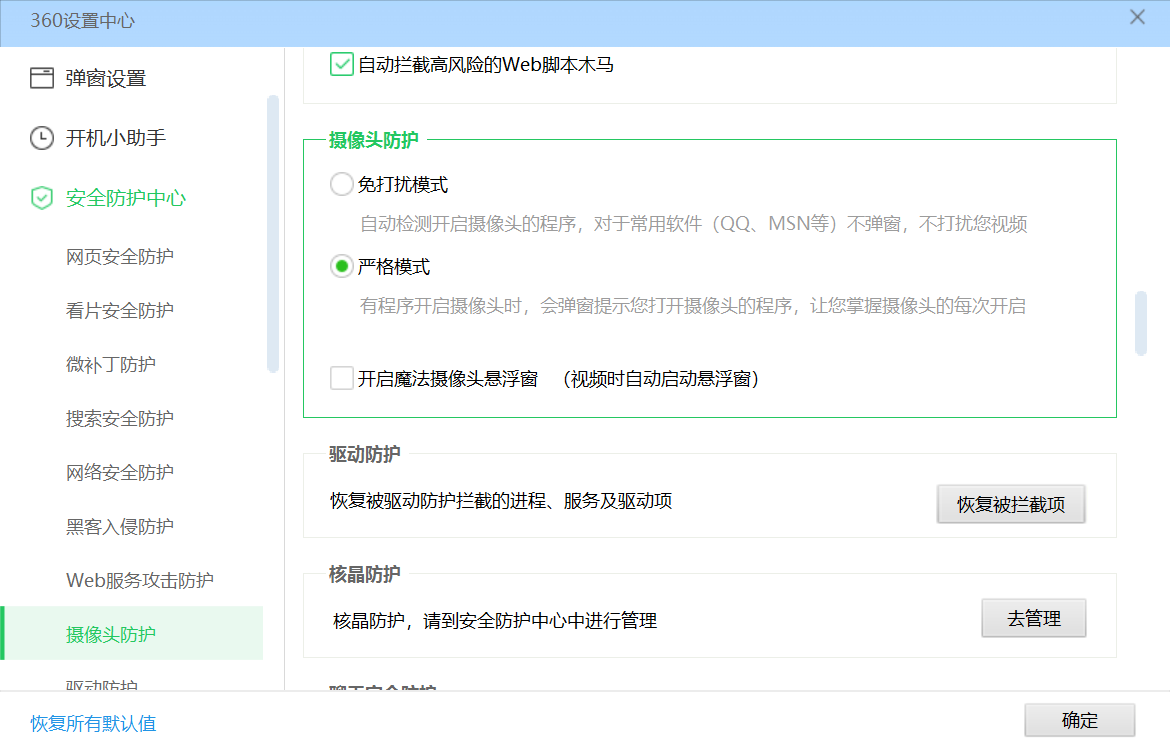Select 摄像头防护 in sidebar
Image resolution: width=1170 pixels, height=750 pixels.
click(132, 634)
